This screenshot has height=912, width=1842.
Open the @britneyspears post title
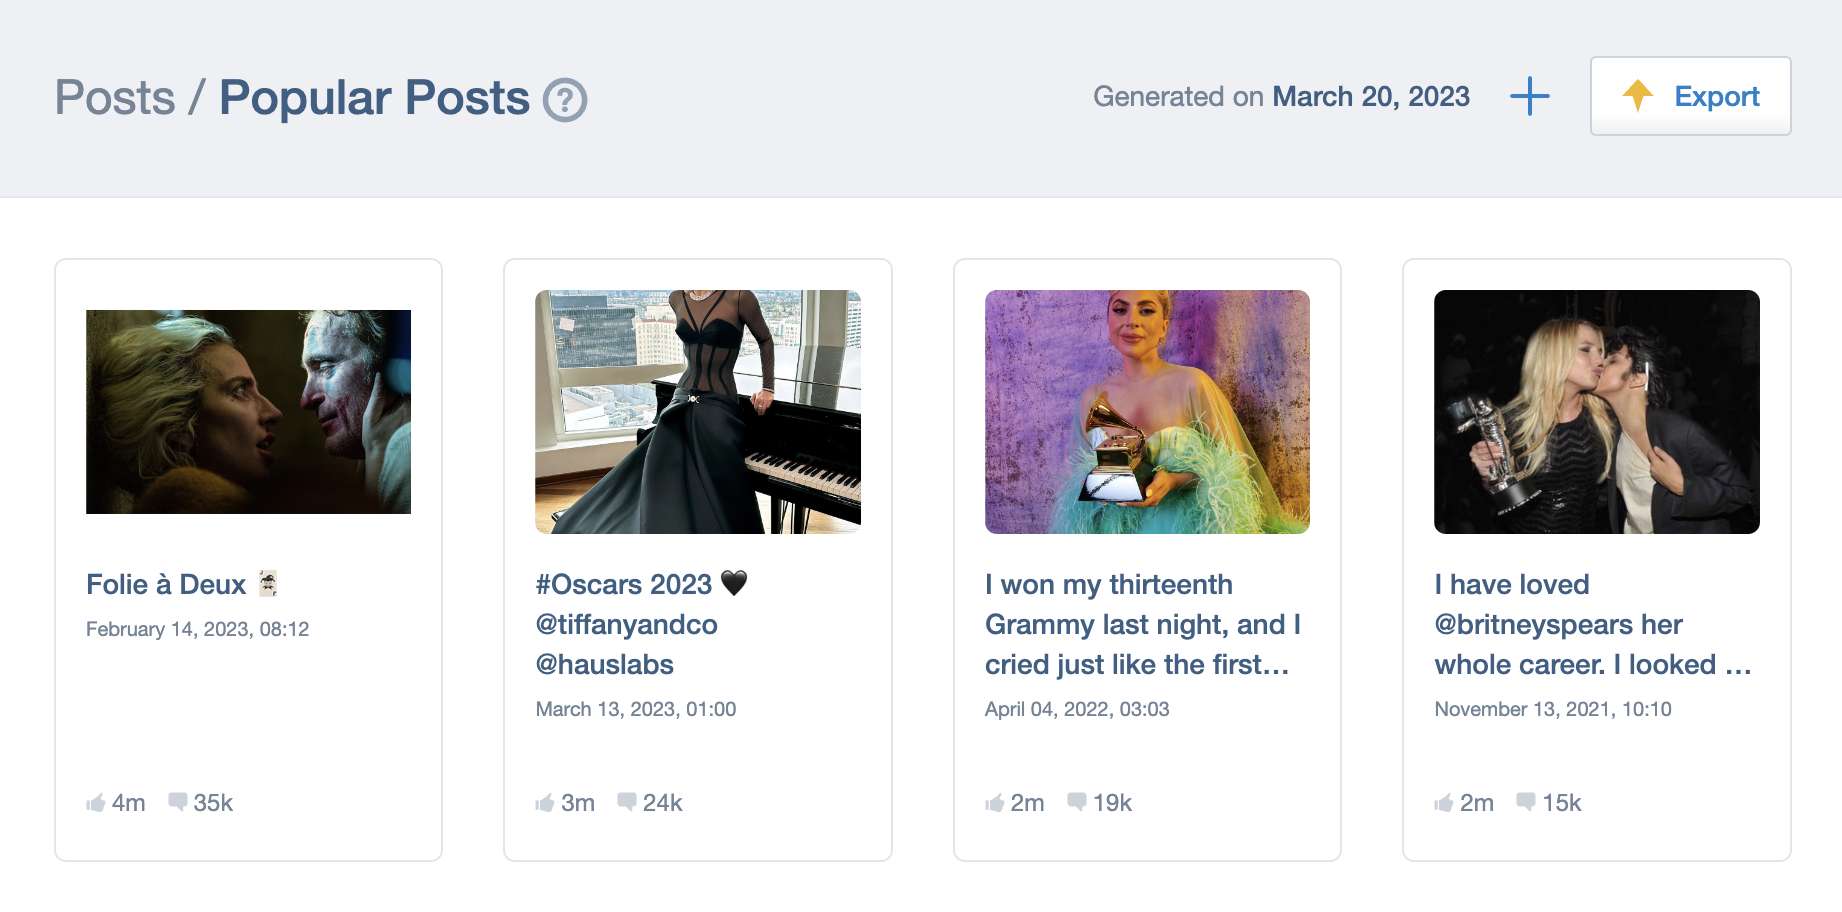pos(1592,624)
